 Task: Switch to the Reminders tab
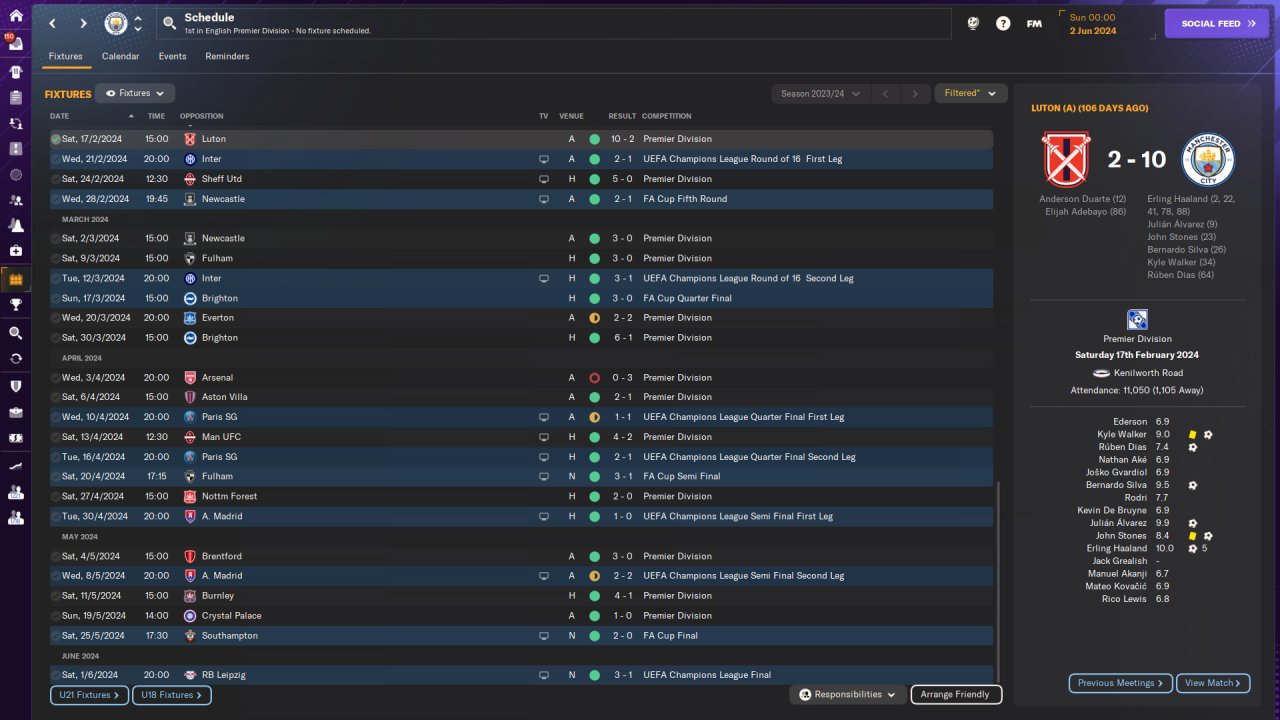point(227,56)
